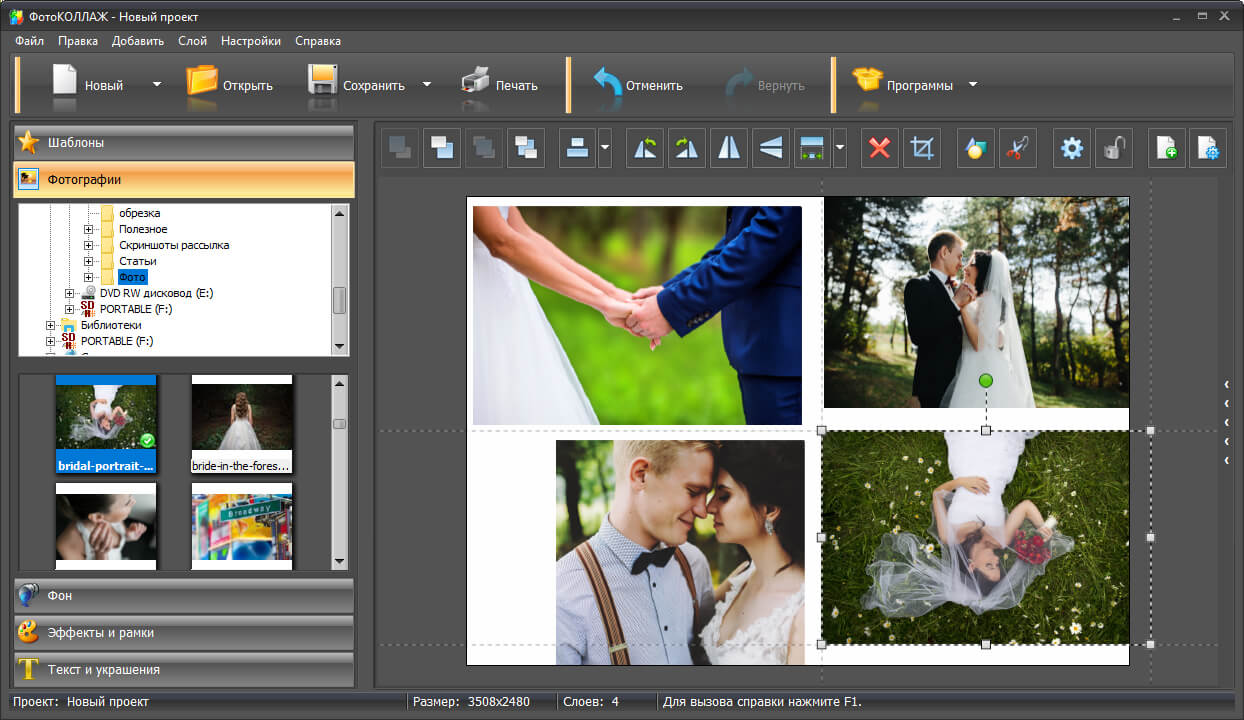This screenshot has width=1244, height=720.
Task: Expand the Полезное folder node
Action: [89, 229]
